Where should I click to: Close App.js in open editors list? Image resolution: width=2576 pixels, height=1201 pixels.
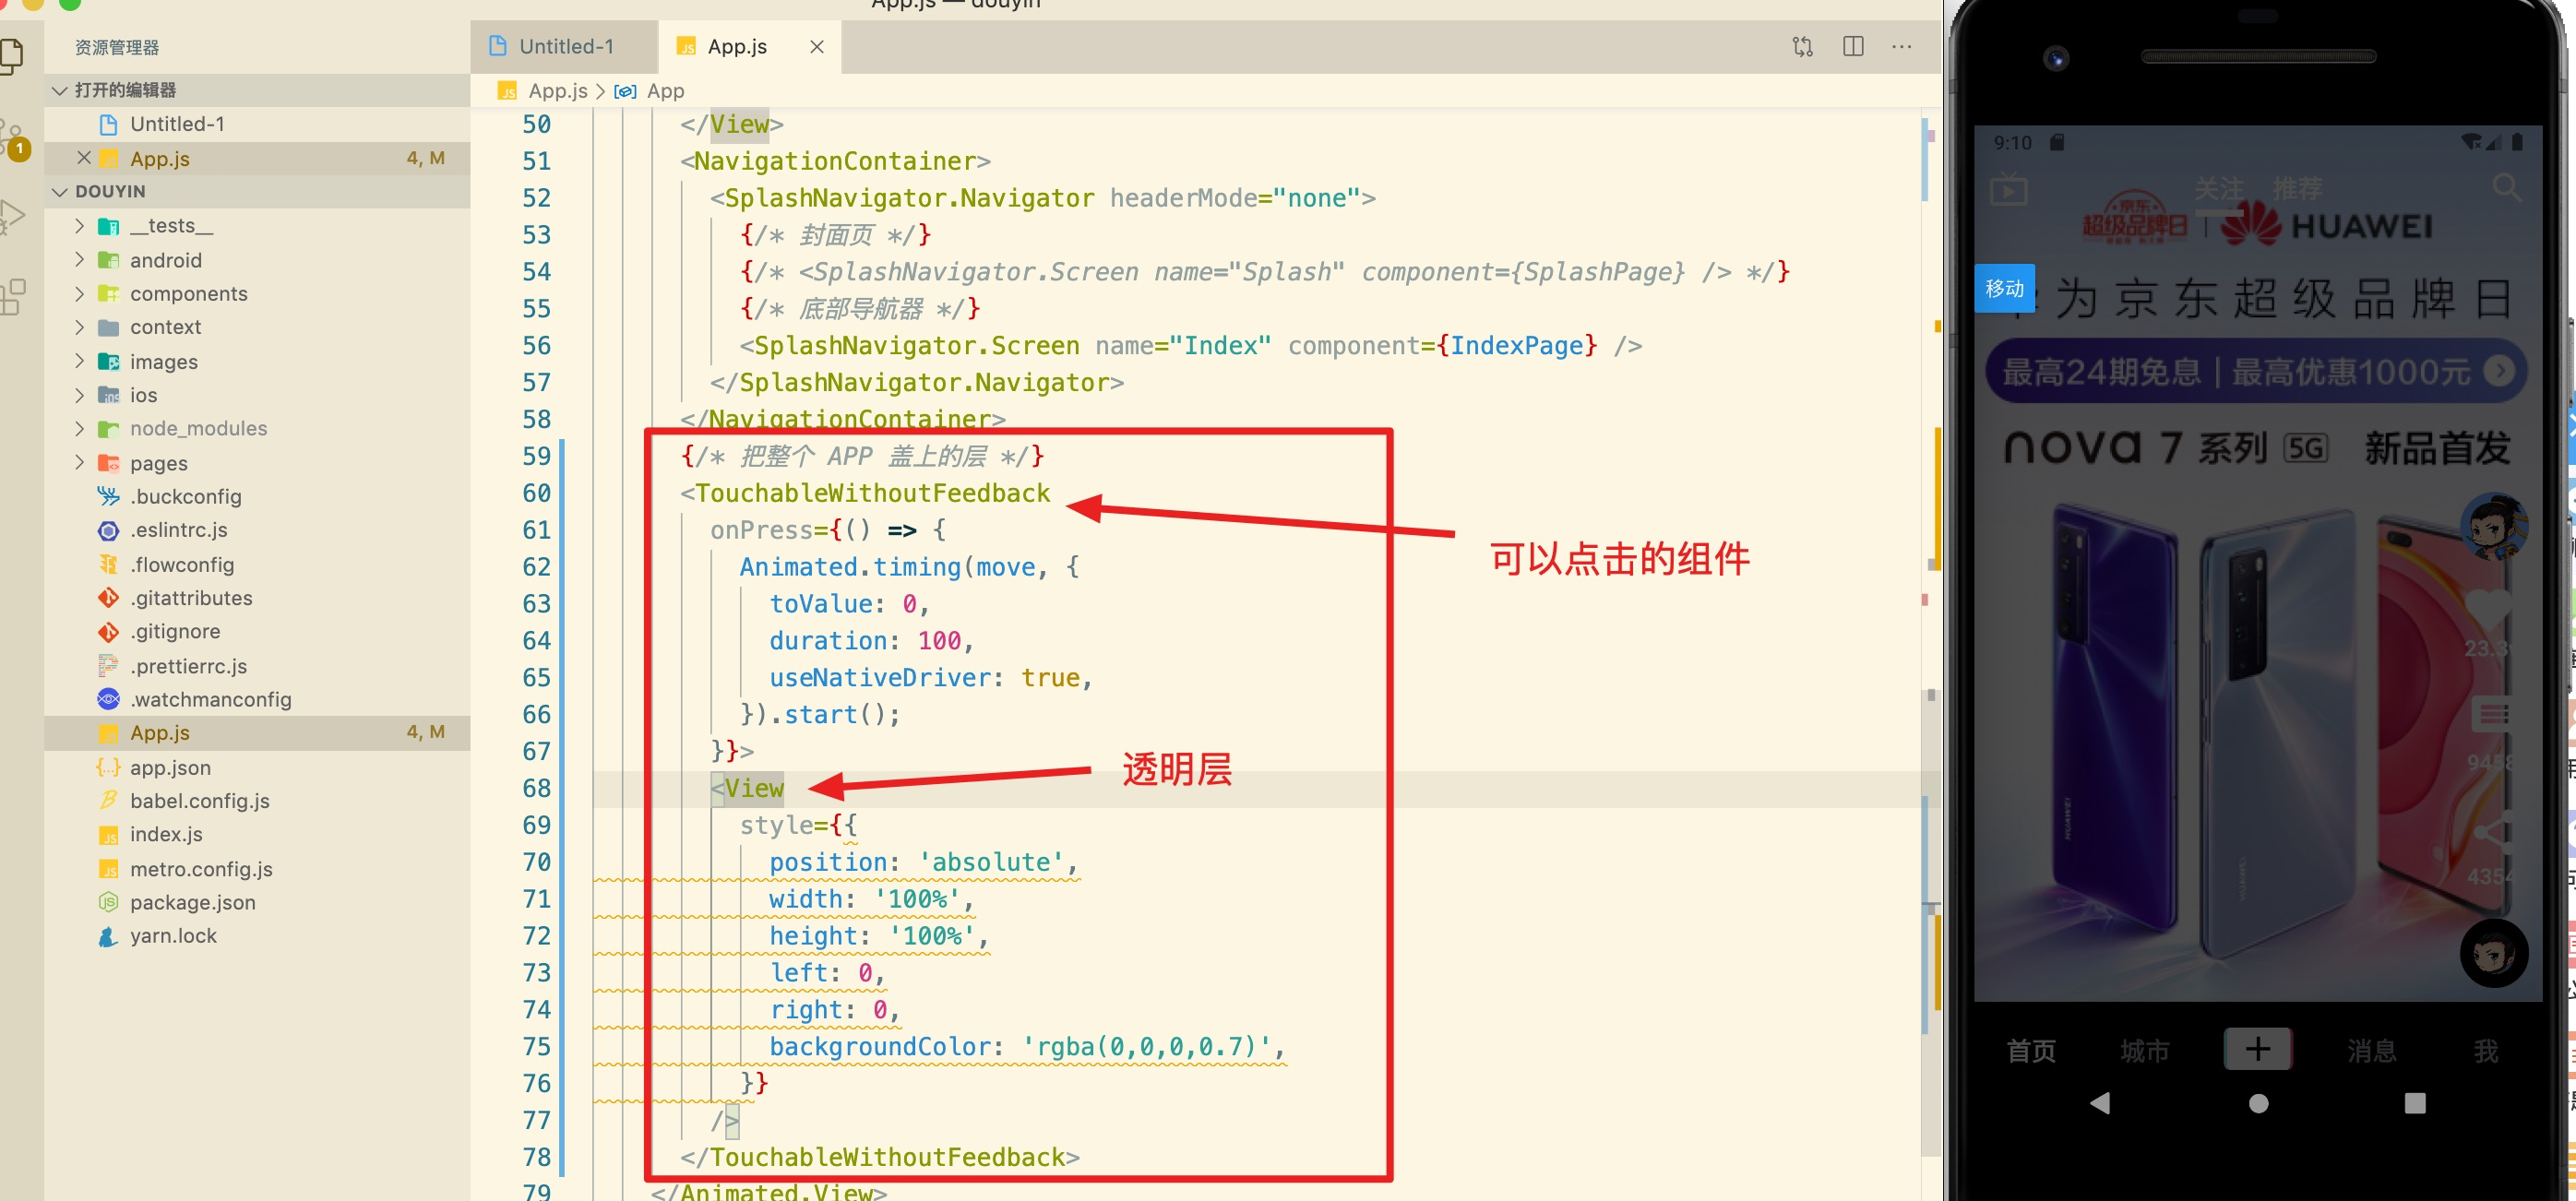(84, 158)
